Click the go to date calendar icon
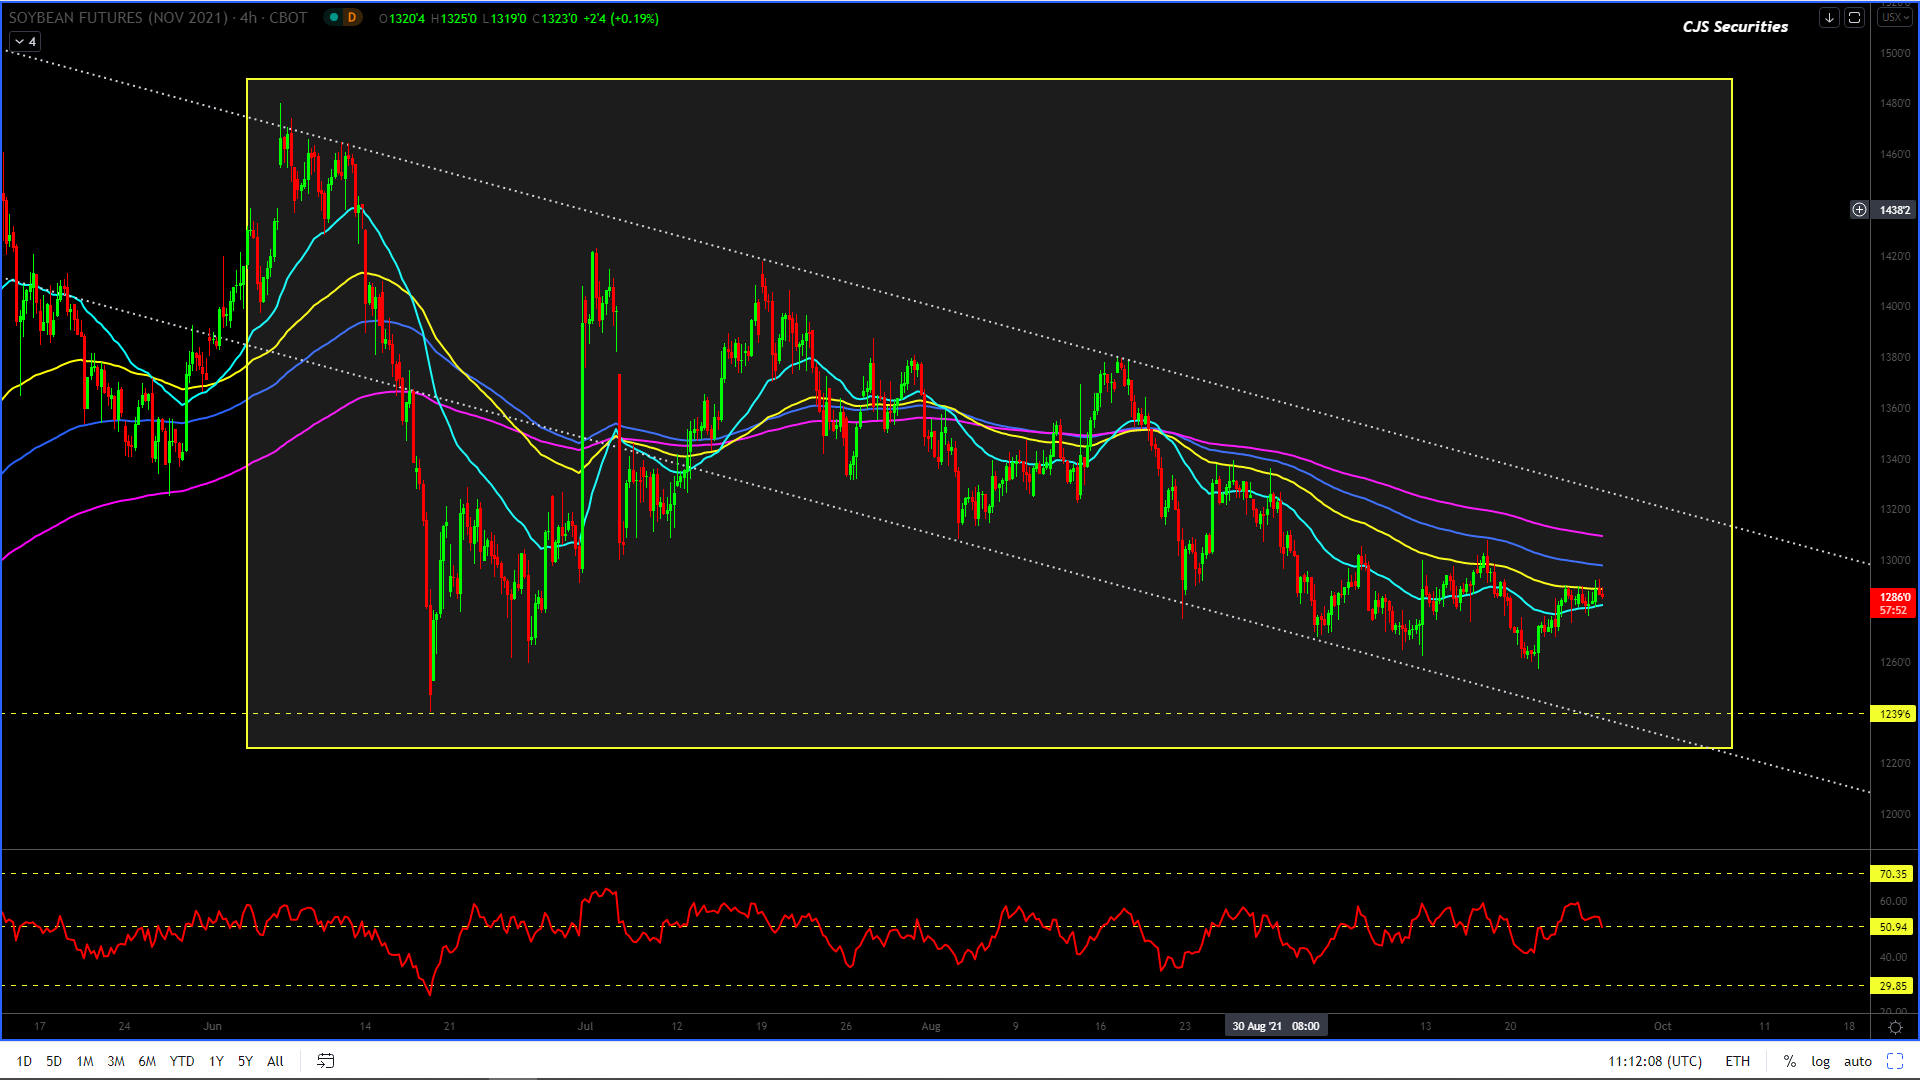Viewport: 1920px width, 1080px height. click(325, 1061)
